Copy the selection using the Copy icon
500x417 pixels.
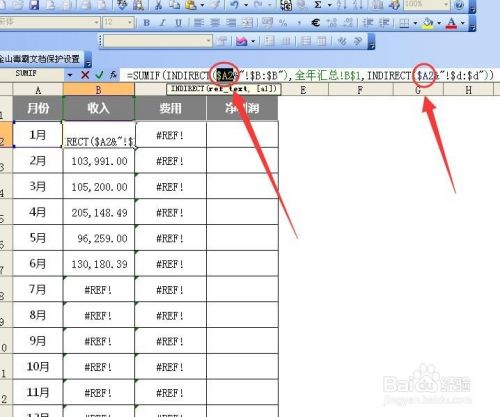(x=174, y=5)
